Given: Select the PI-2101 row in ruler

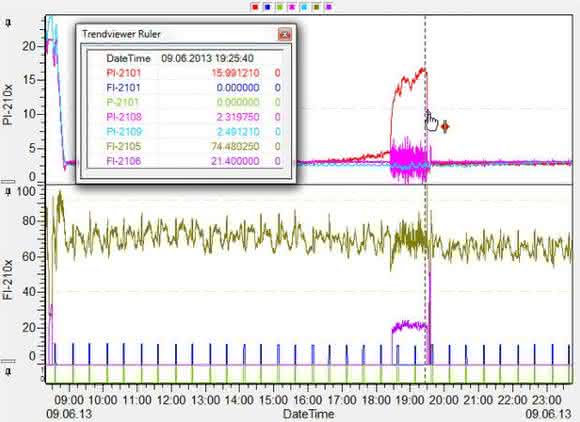Looking at the screenshot, I should tap(184, 73).
